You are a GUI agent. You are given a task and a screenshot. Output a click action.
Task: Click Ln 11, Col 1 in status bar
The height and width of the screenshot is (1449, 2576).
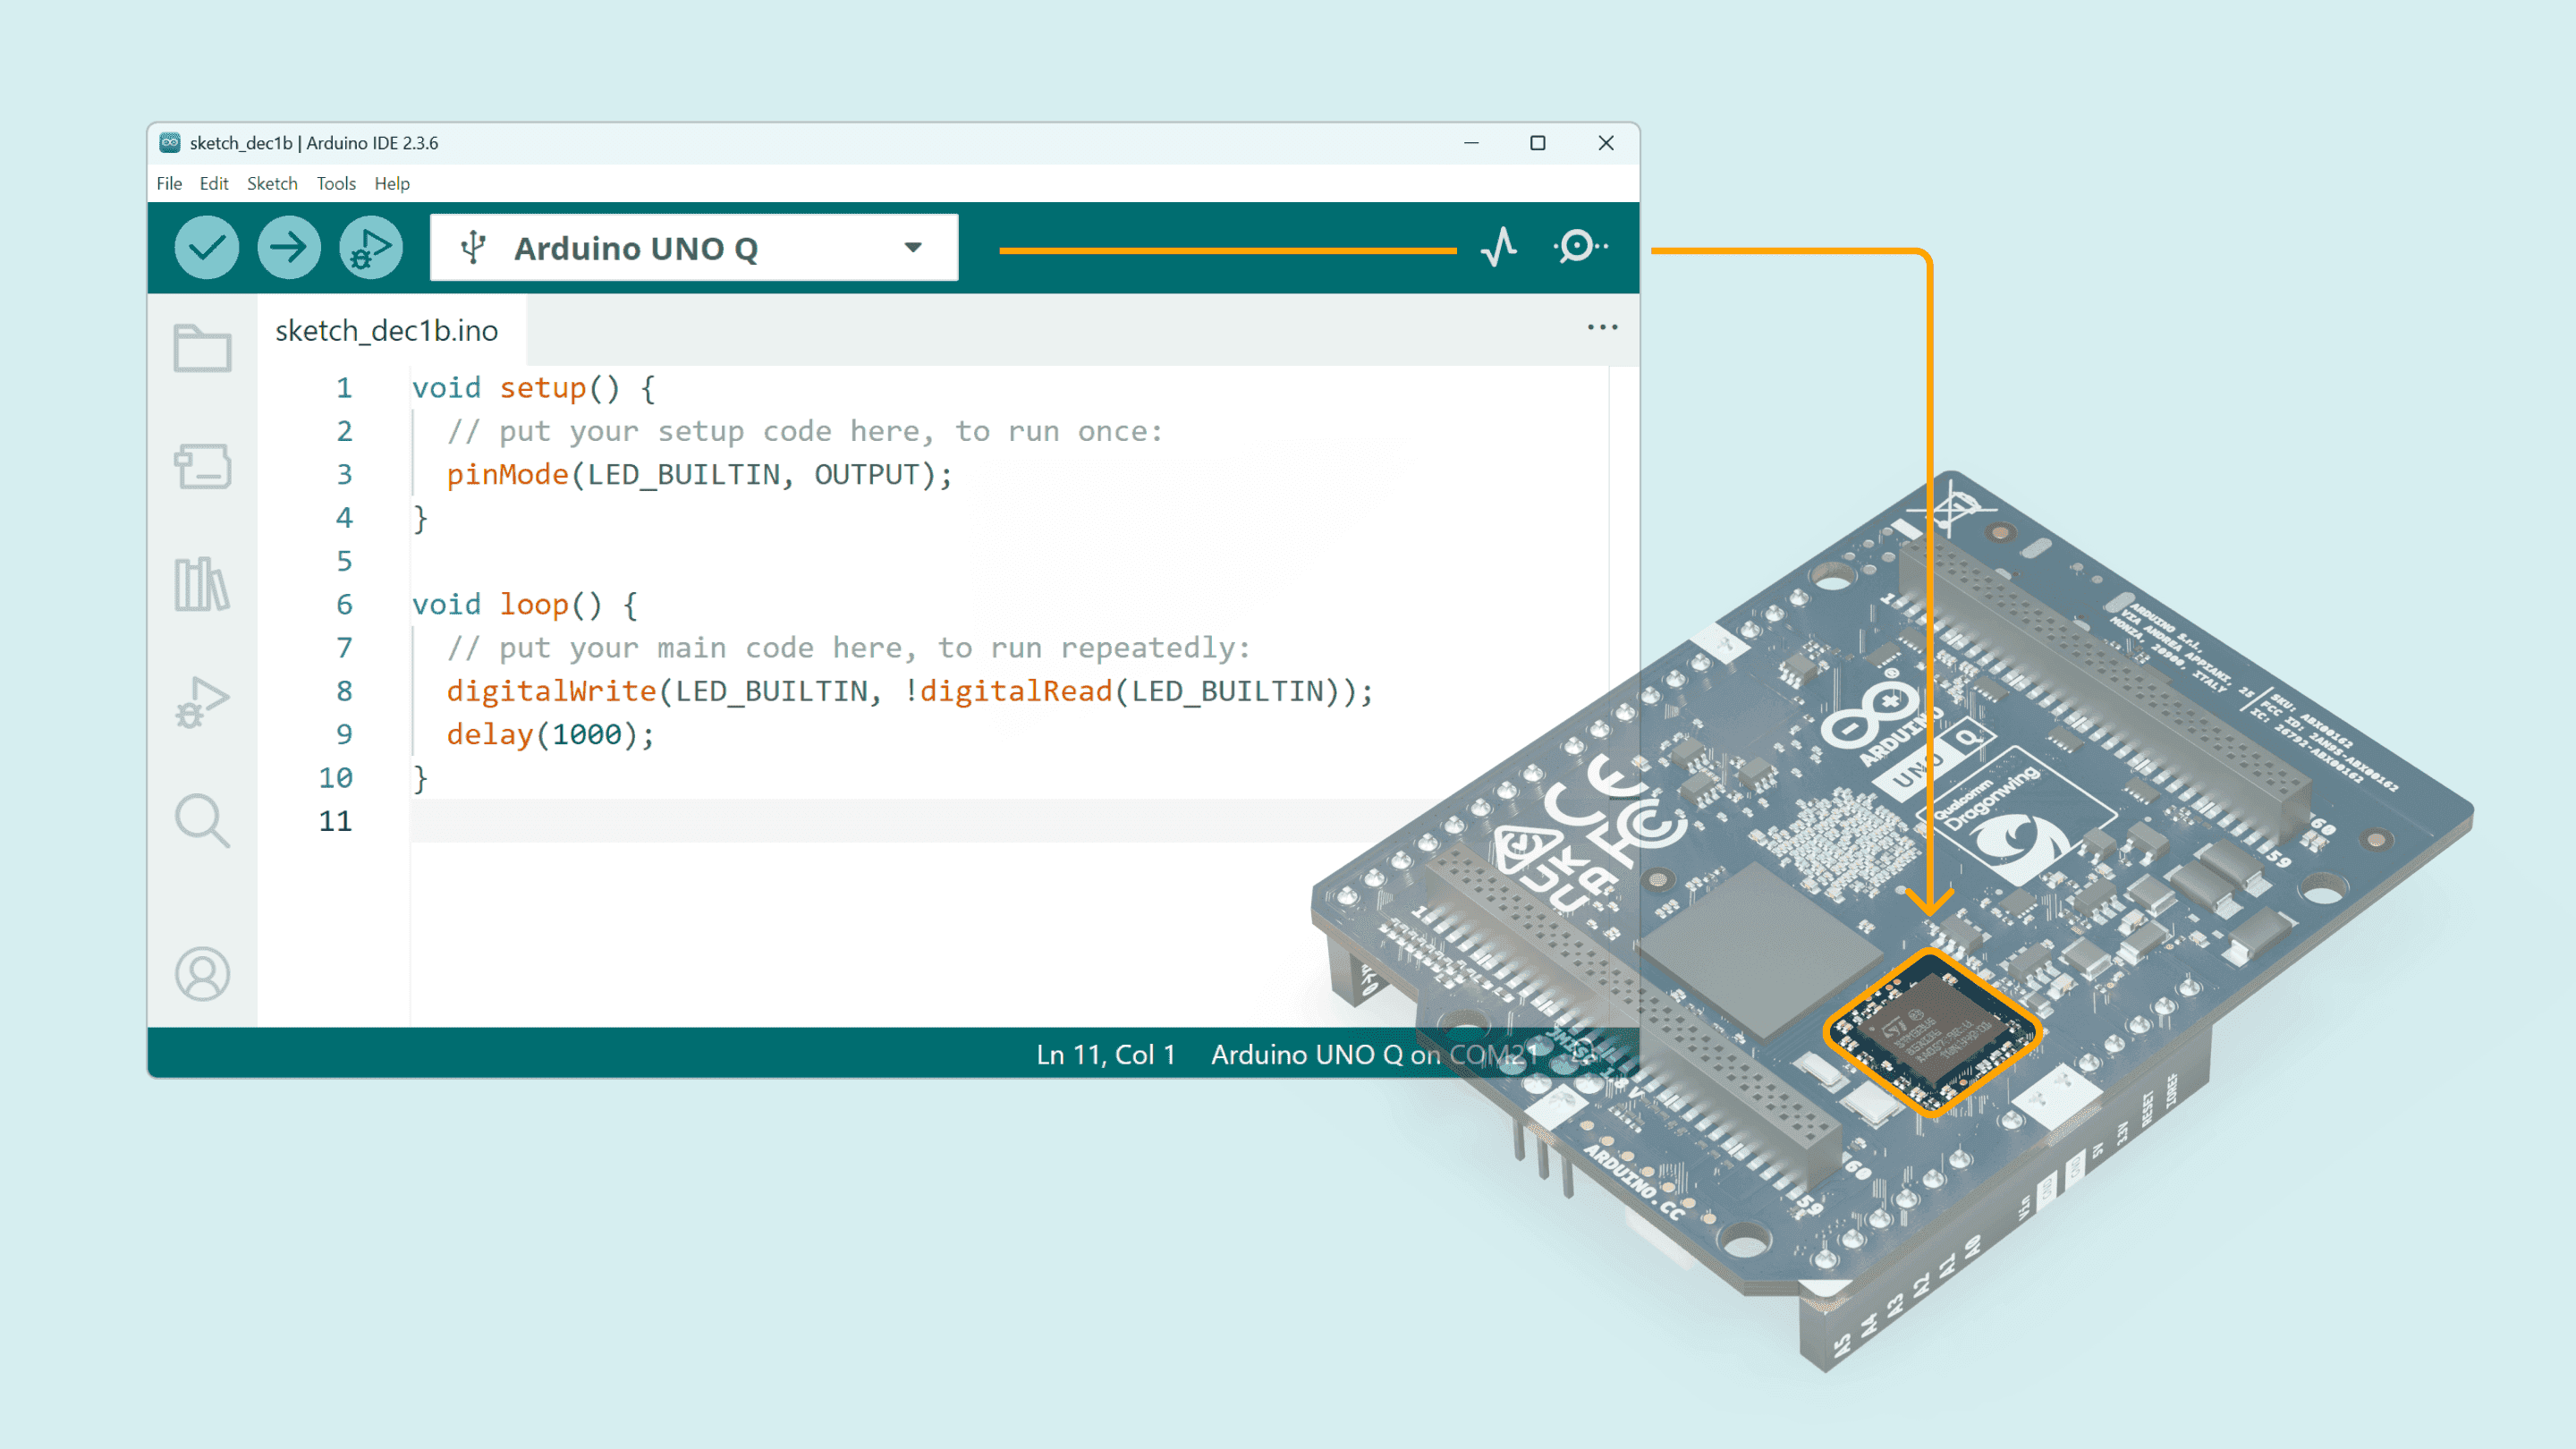pos(1105,1054)
